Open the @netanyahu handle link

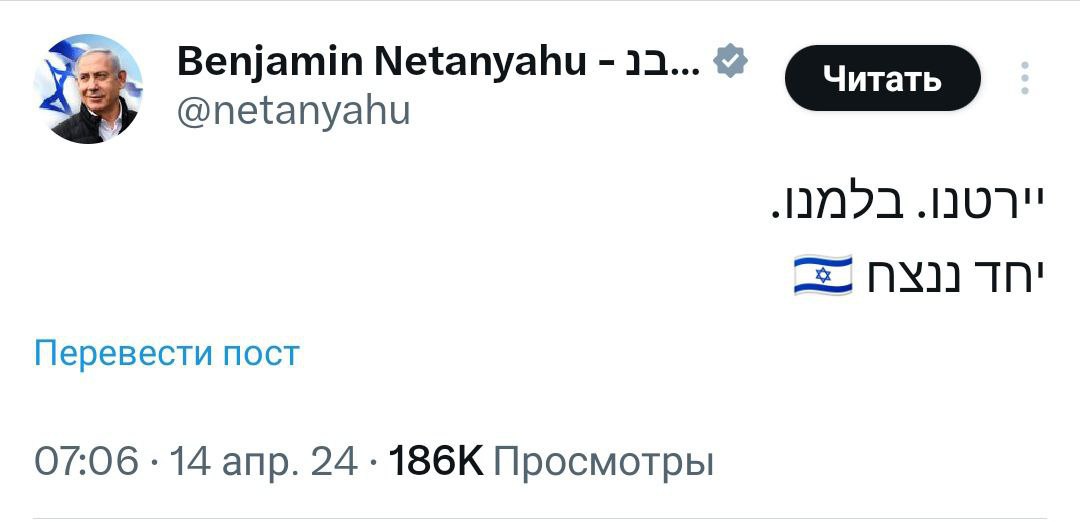tap(293, 110)
